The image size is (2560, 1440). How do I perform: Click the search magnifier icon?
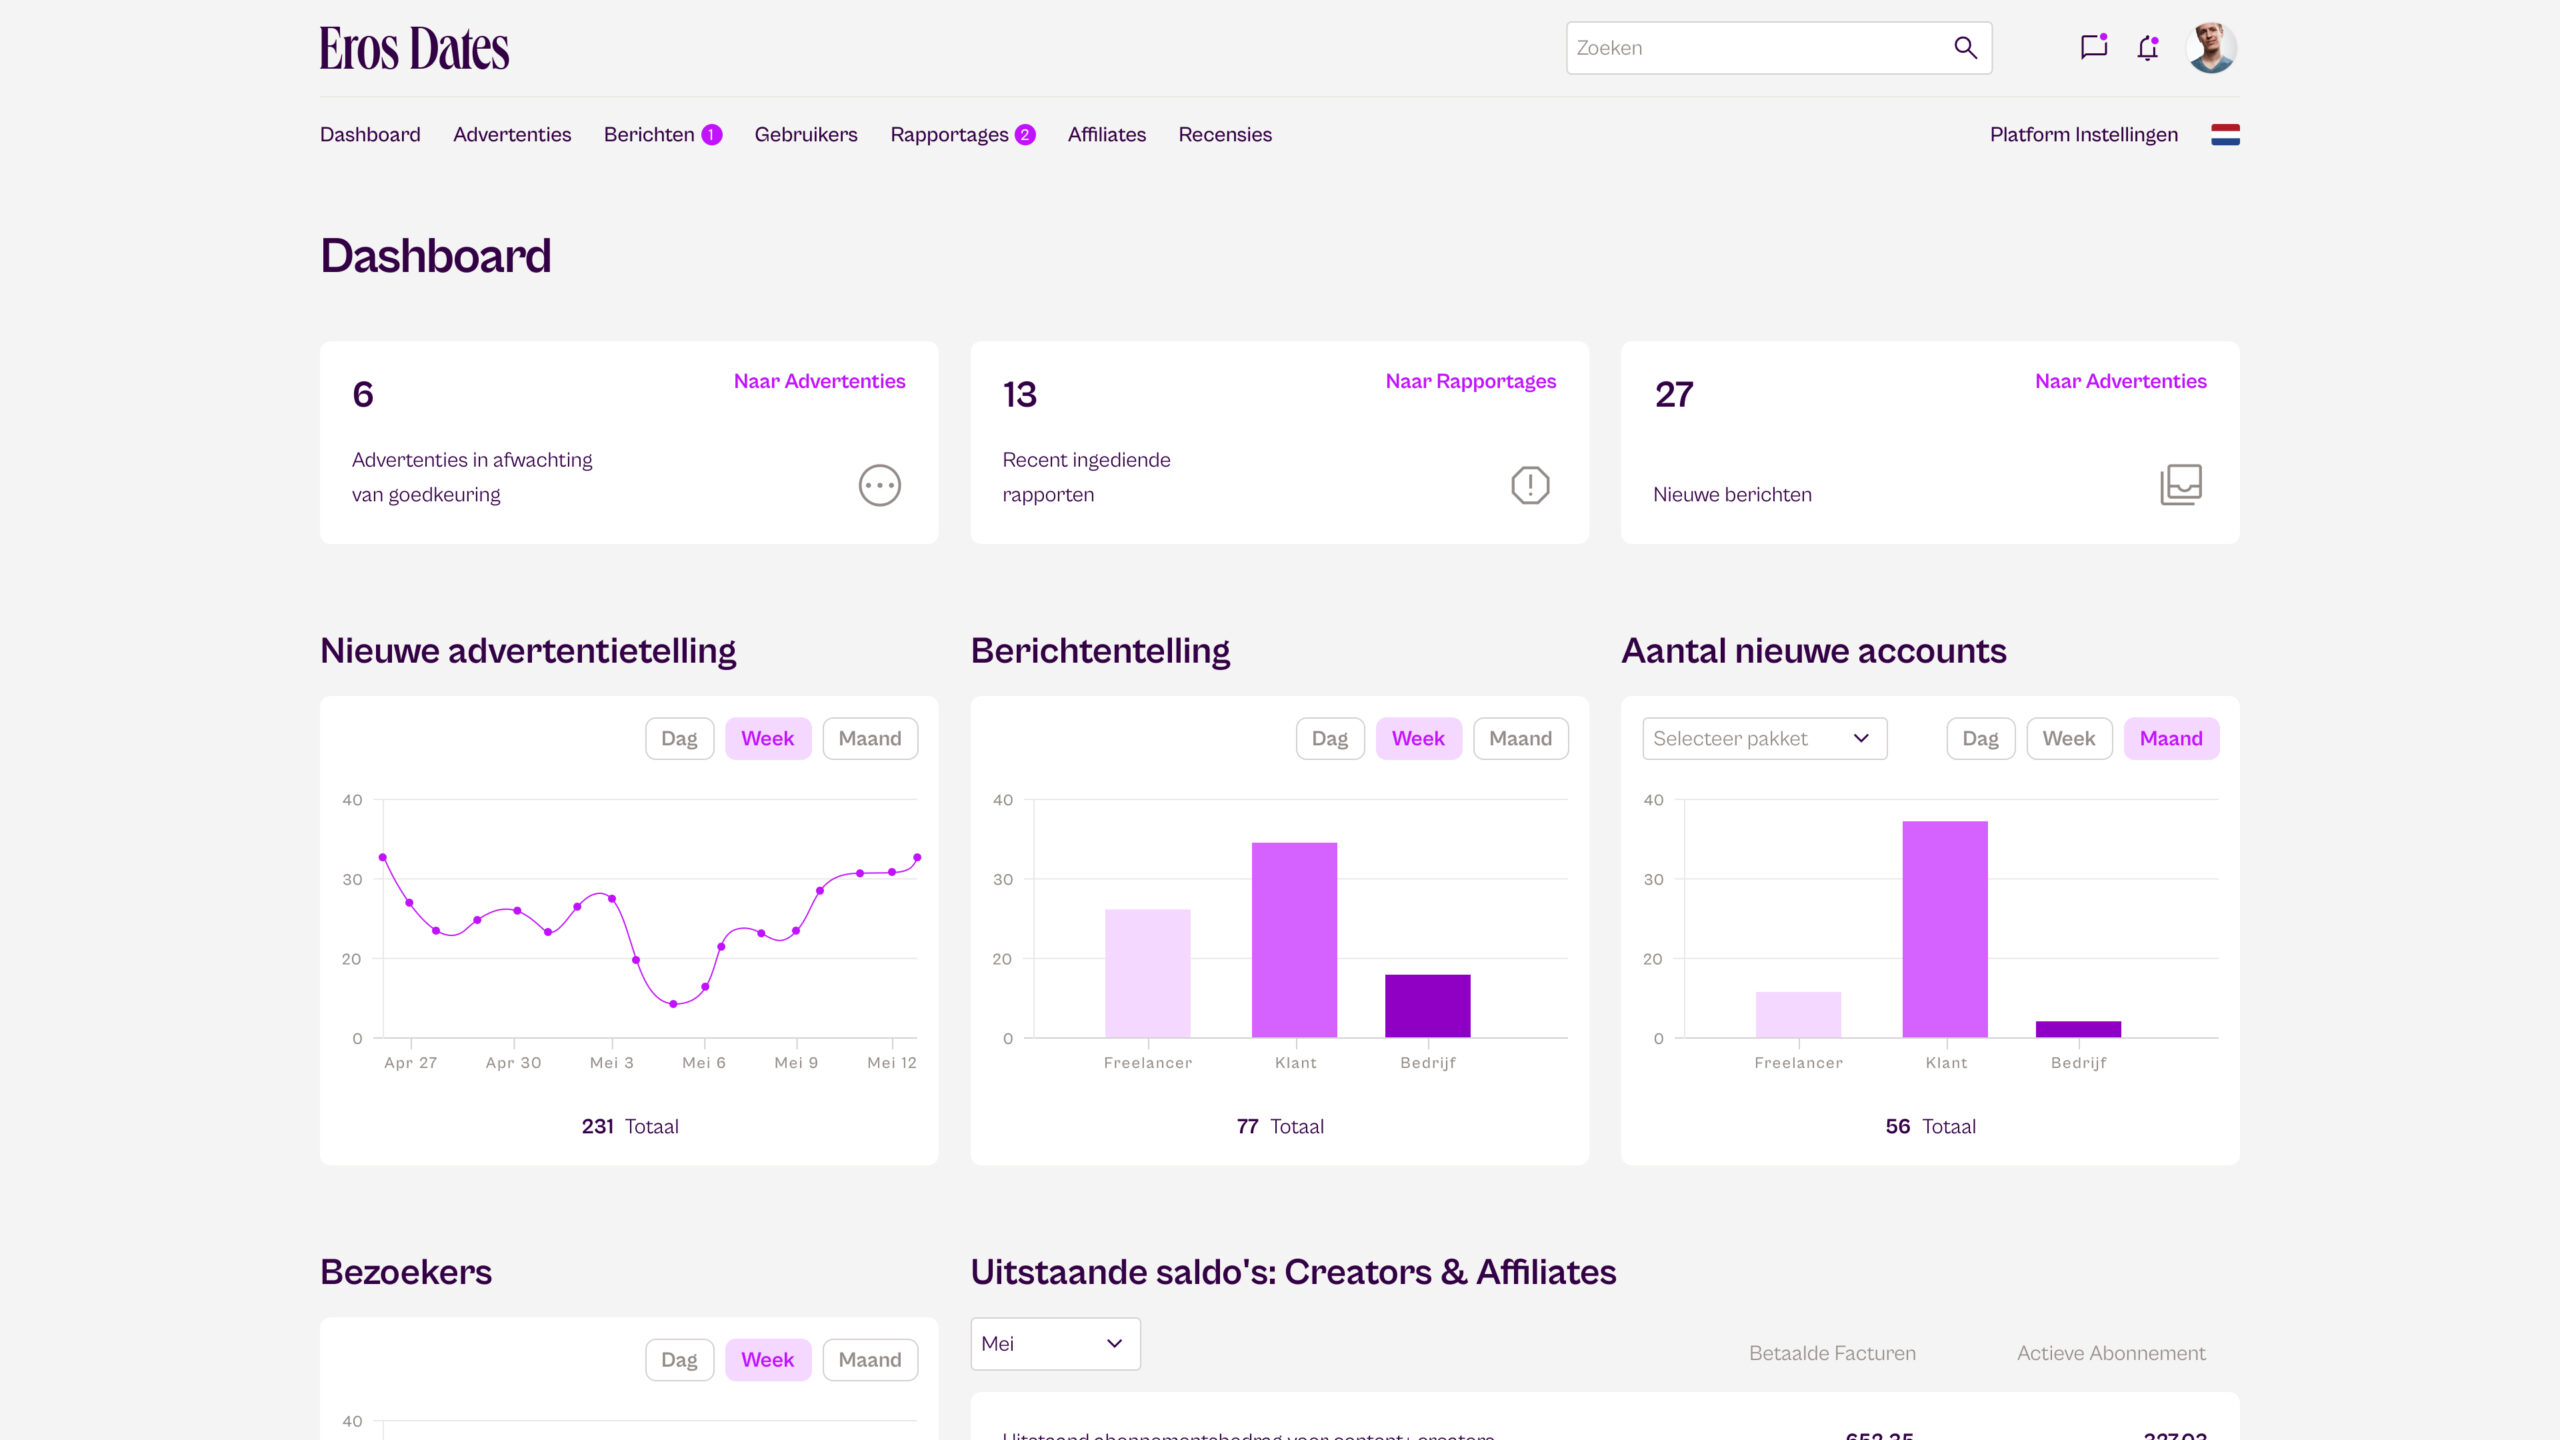click(x=1965, y=48)
